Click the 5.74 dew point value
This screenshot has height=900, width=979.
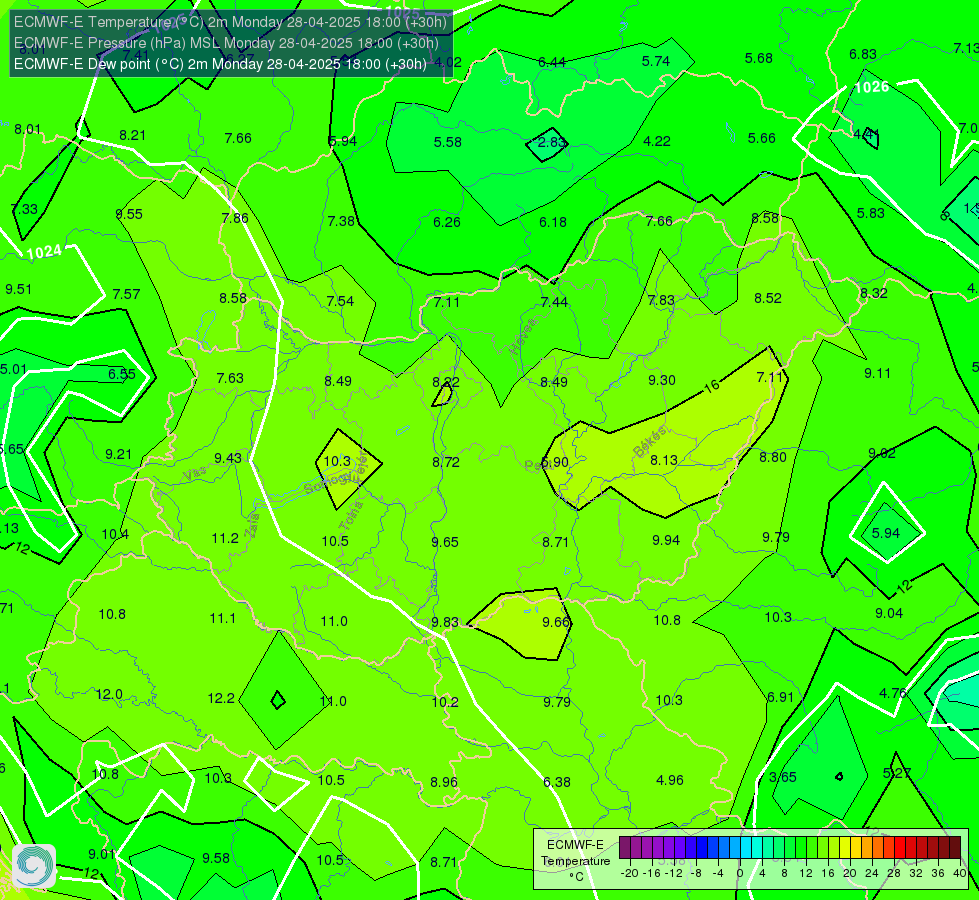656,61
